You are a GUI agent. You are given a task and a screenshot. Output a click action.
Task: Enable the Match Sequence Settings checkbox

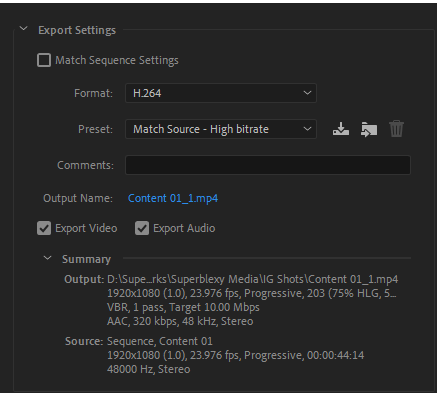(x=44, y=60)
